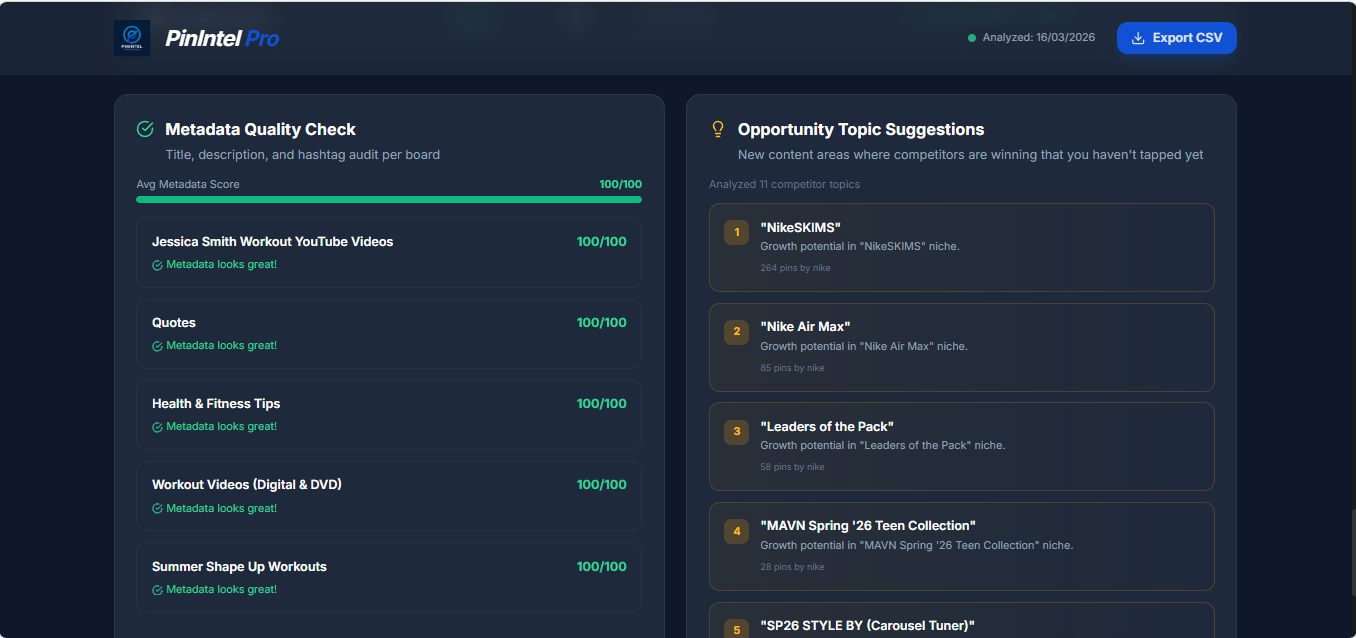Click the PinIntel Pro brand title
The height and width of the screenshot is (638, 1356).
point(222,38)
